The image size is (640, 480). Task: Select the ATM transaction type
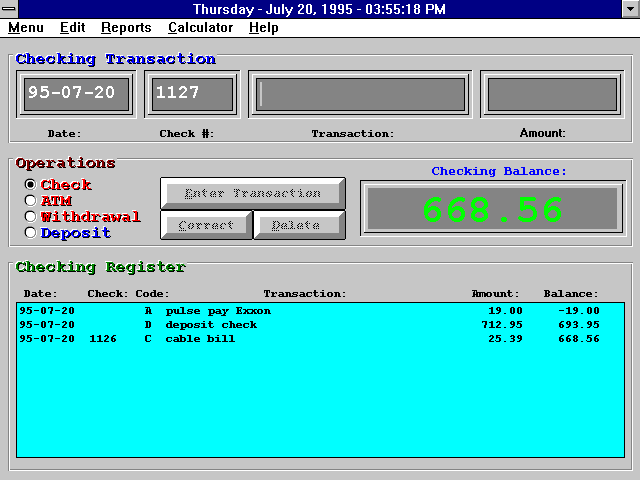coord(31,201)
